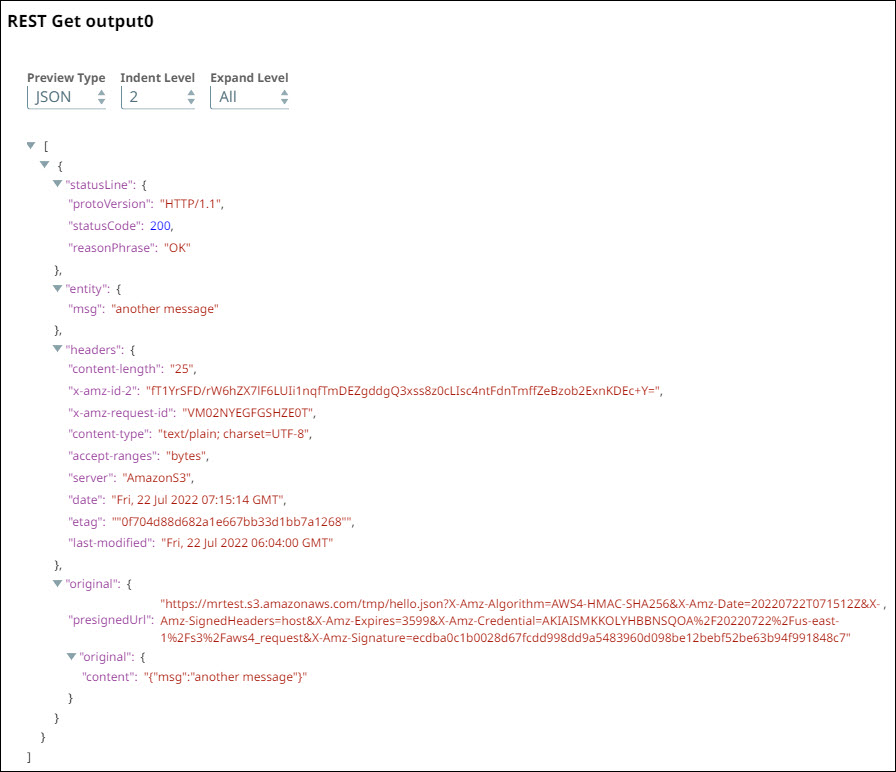Collapse the outer original node
Screen dimensions: 896x772
[x=58, y=583]
